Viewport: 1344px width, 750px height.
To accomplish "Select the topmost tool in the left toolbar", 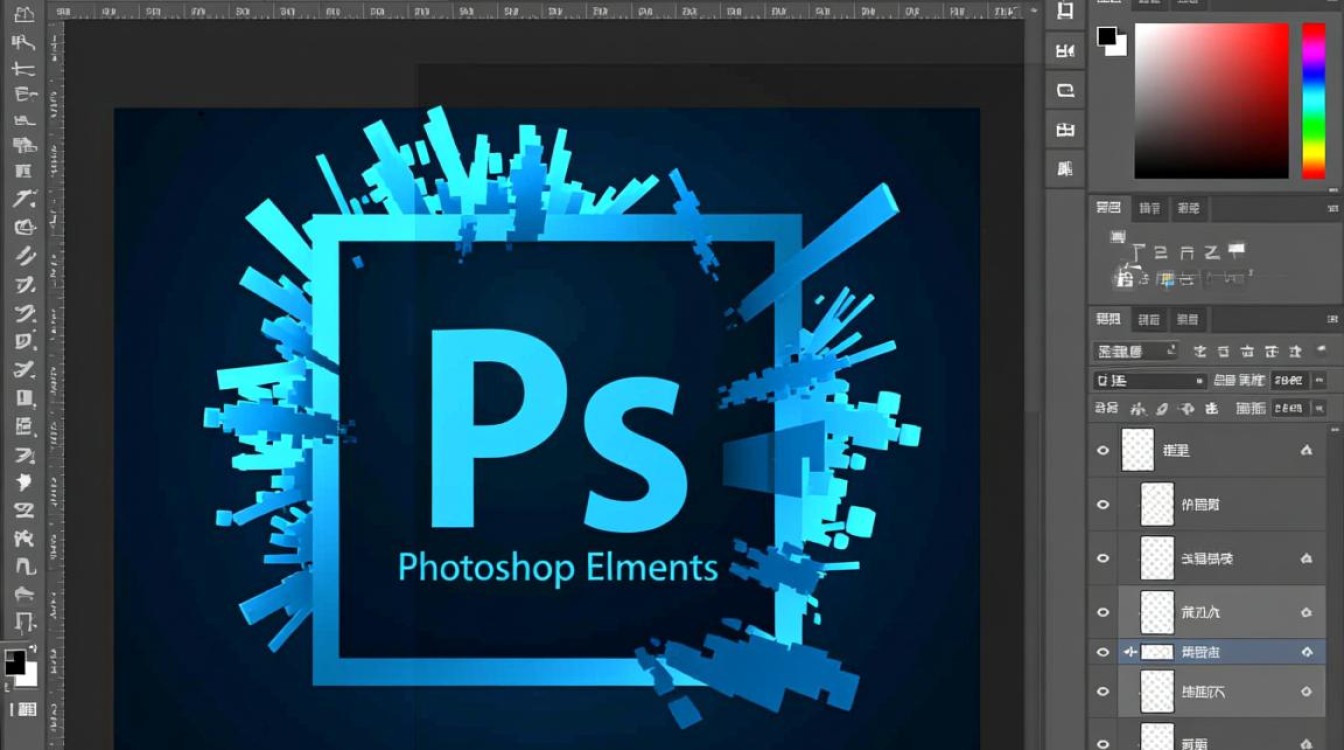I will 25,15.
